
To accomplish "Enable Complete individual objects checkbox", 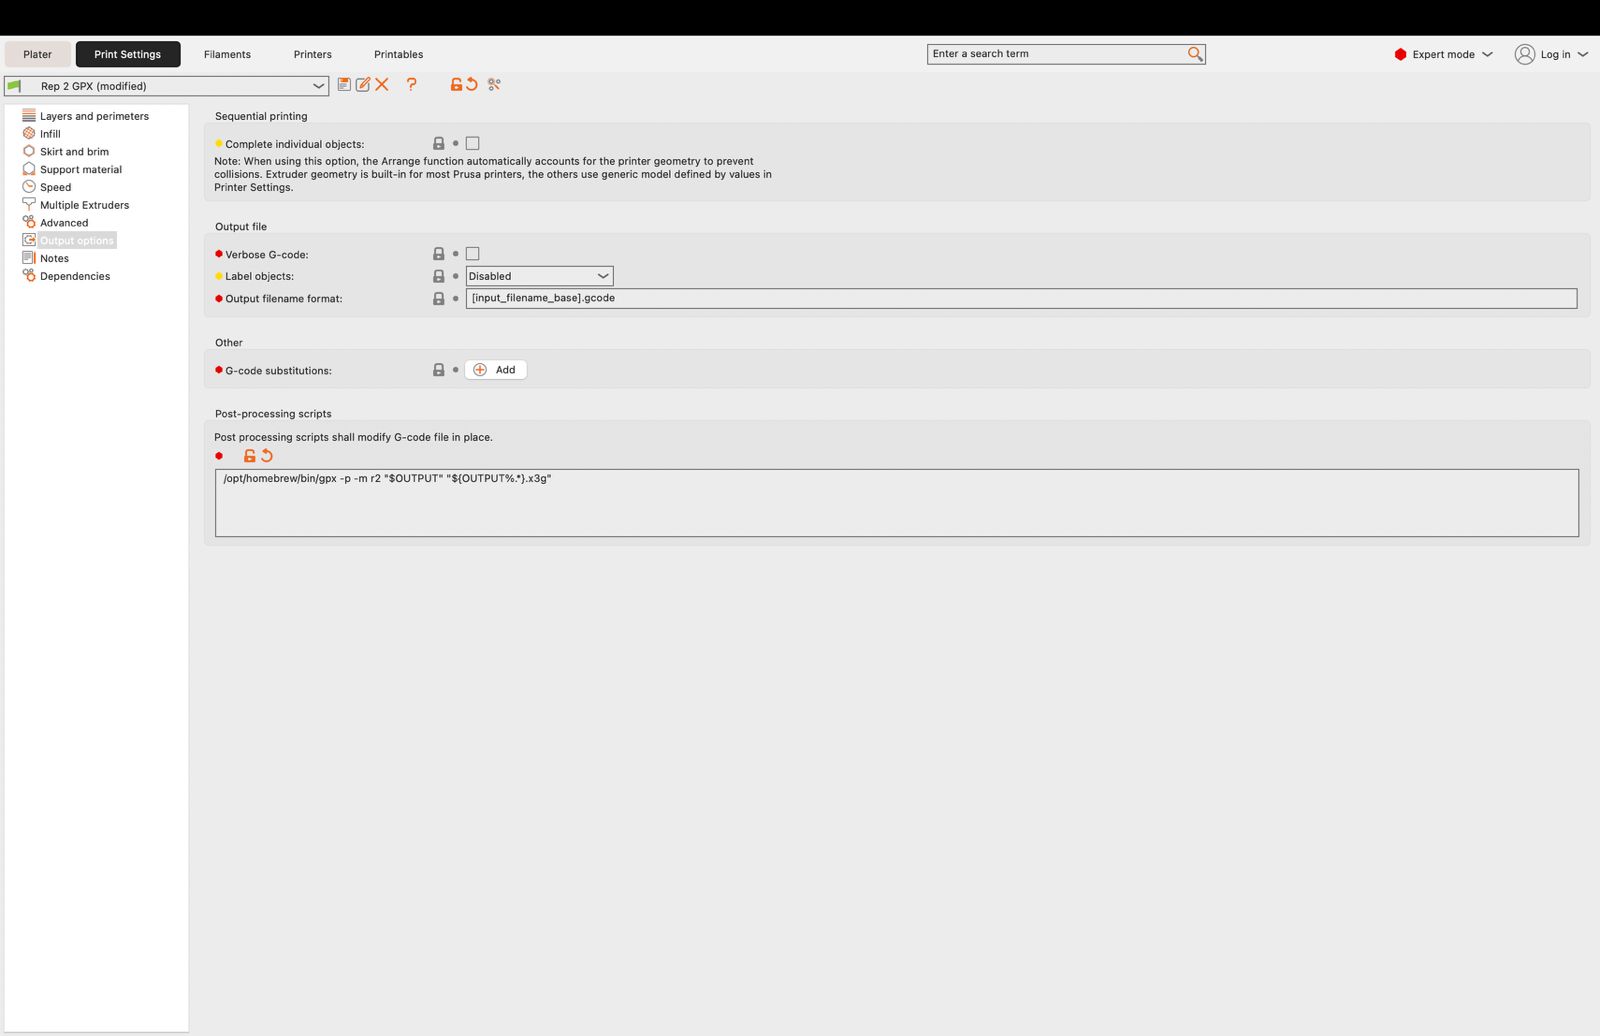I will [473, 144].
